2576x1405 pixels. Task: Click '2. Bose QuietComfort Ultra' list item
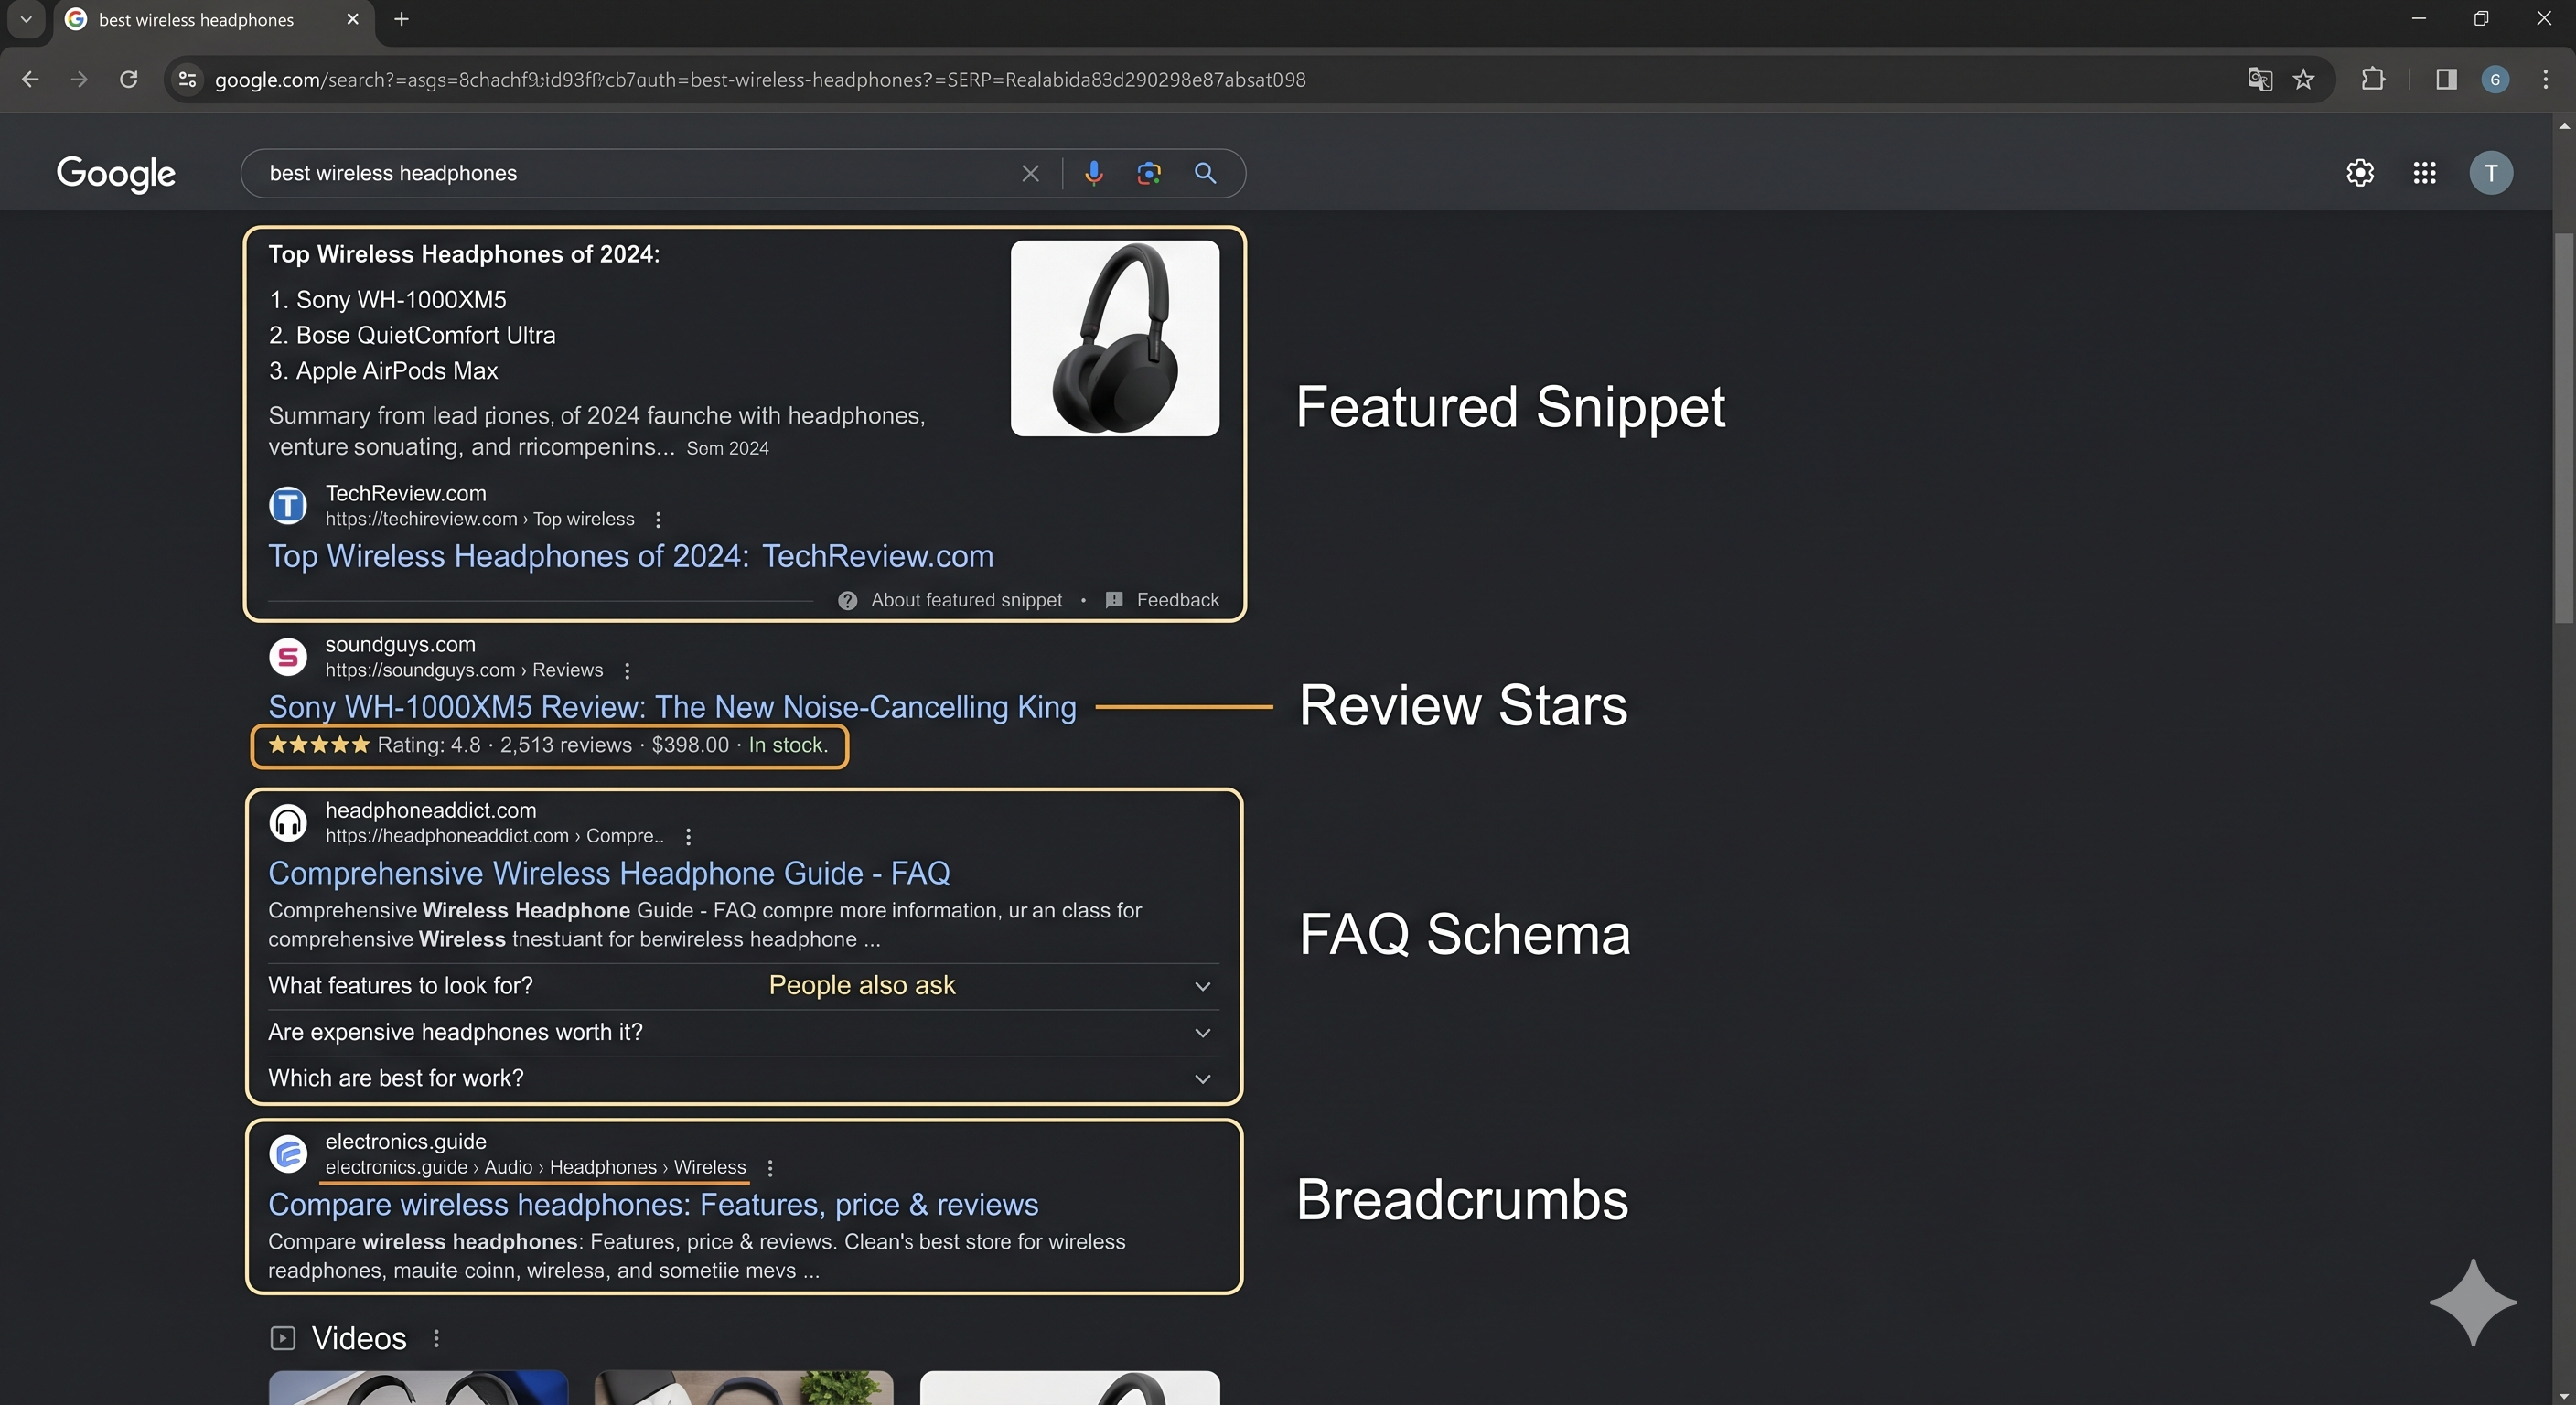point(412,335)
